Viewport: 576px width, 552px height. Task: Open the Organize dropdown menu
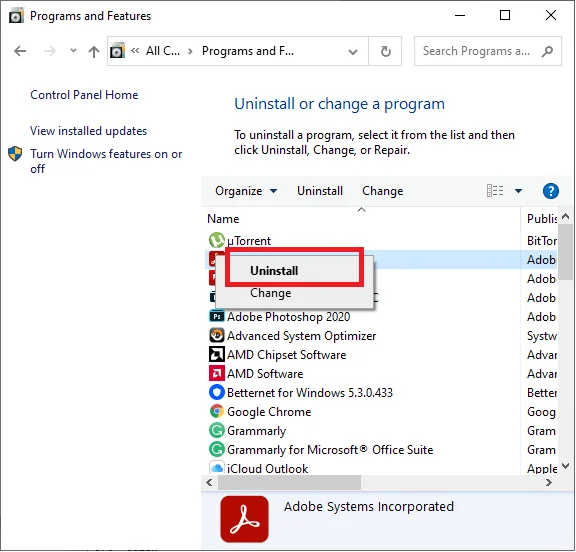246,191
